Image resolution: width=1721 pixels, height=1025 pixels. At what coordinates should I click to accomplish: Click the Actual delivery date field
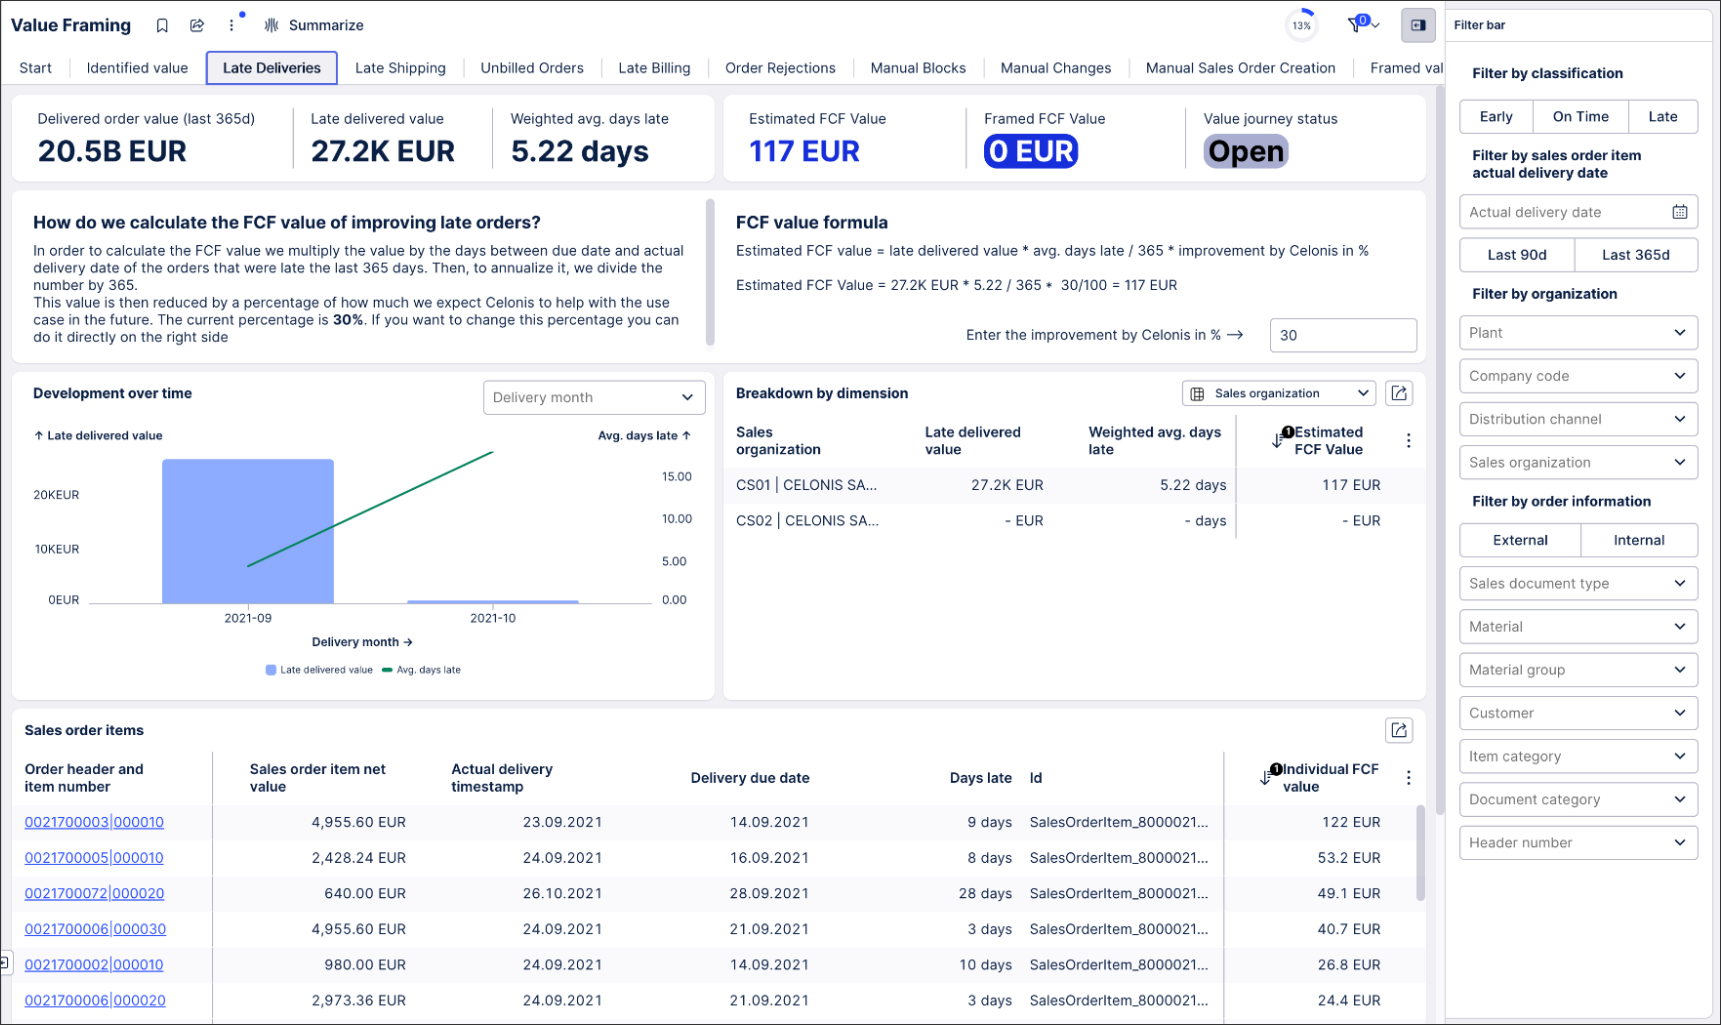1578,212
